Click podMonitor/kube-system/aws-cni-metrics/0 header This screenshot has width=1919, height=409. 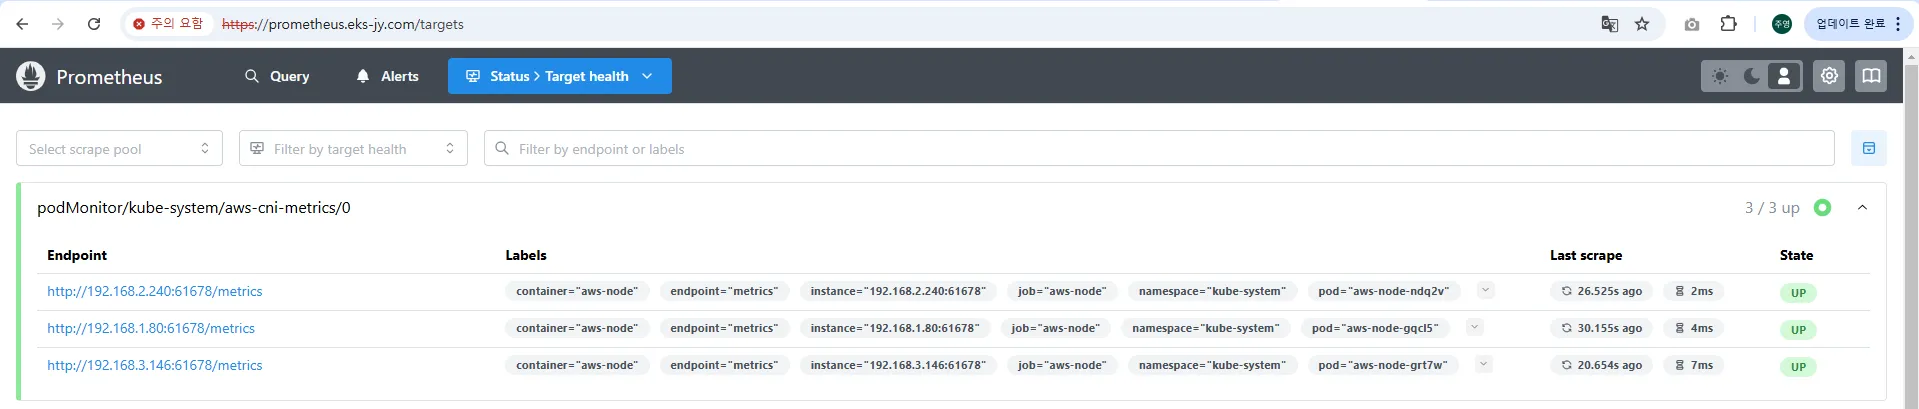194,208
